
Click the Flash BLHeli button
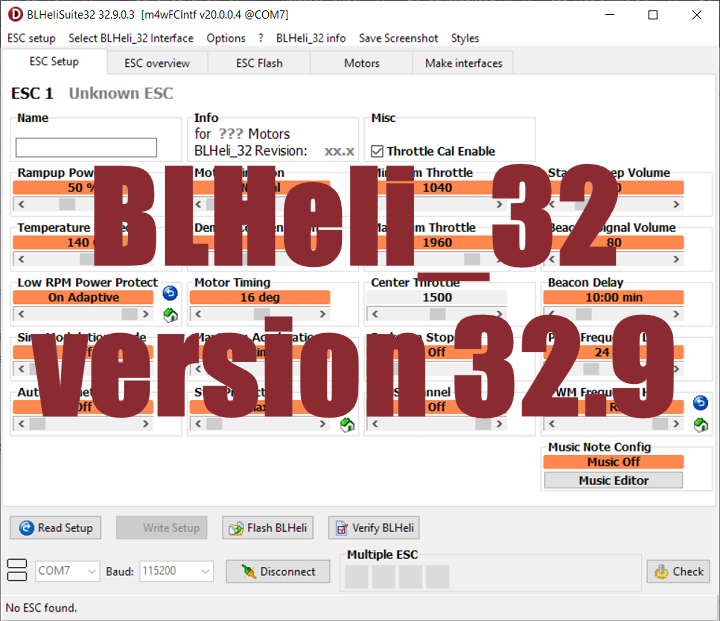(268, 528)
